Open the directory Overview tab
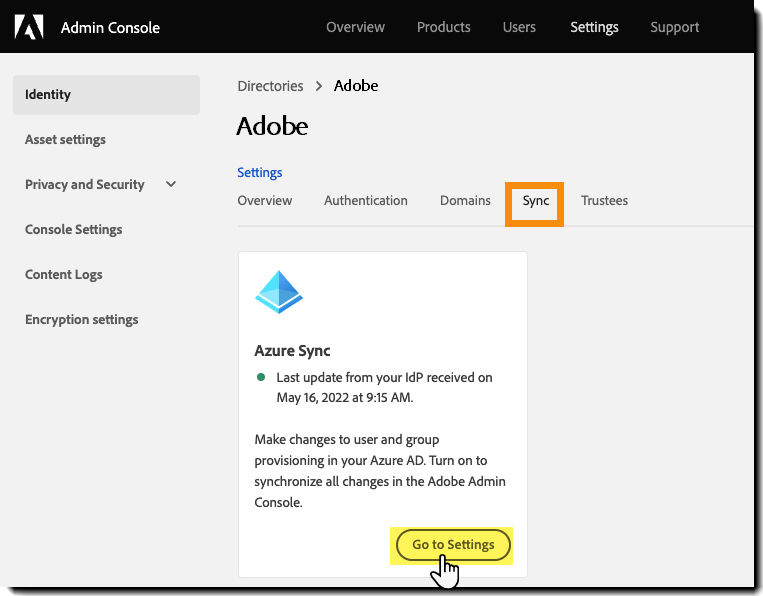 coord(265,201)
